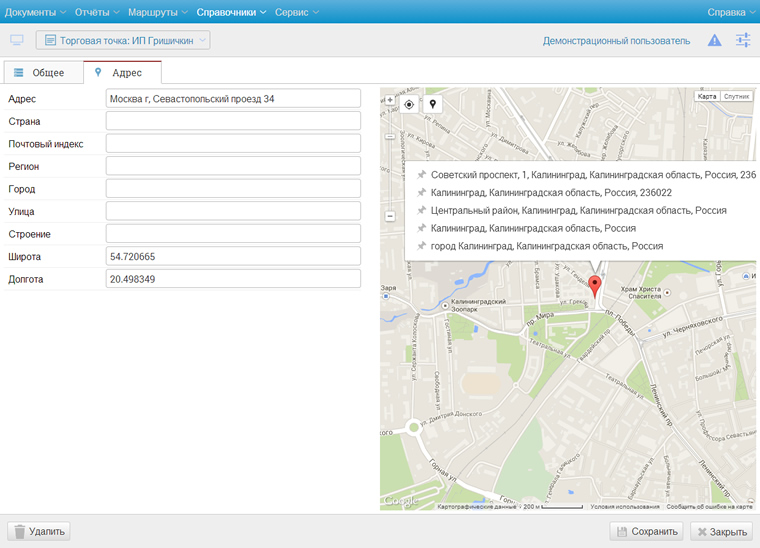This screenshot has height=548, width=760.
Task: Click the Широта field with 54.720665
Action: coord(233,256)
